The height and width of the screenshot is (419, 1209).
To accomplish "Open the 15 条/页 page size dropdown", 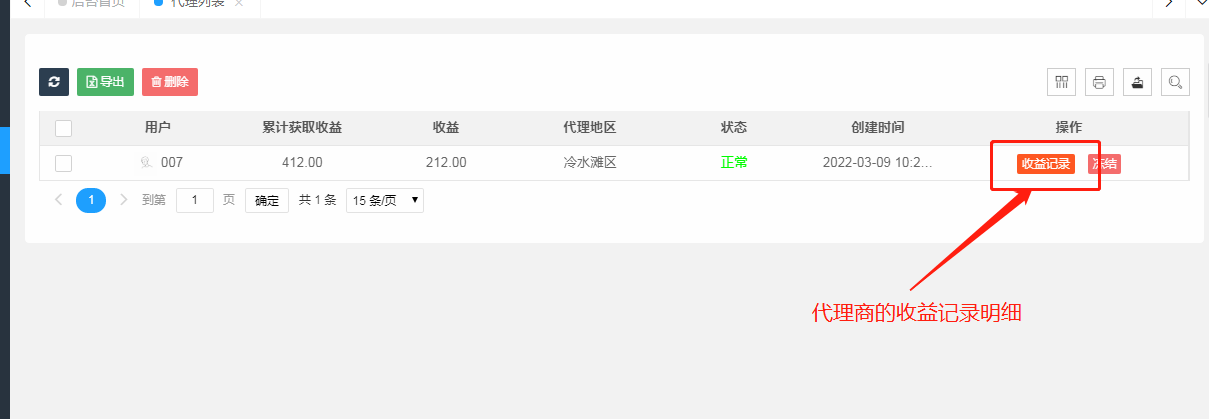I will [385, 200].
